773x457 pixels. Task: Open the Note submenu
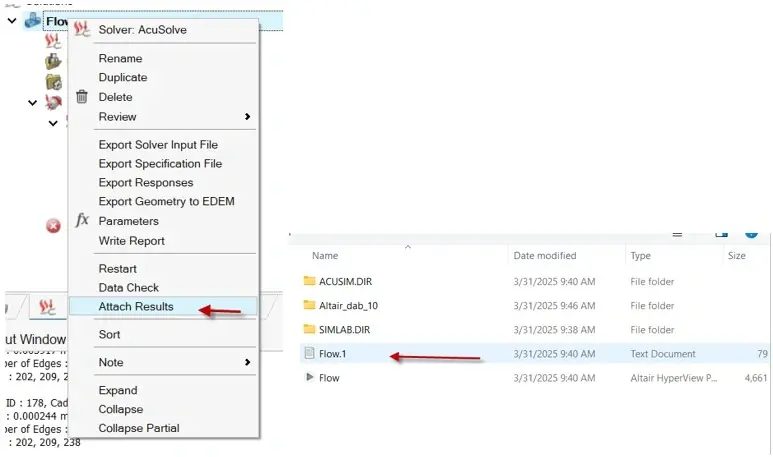[x=111, y=362]
